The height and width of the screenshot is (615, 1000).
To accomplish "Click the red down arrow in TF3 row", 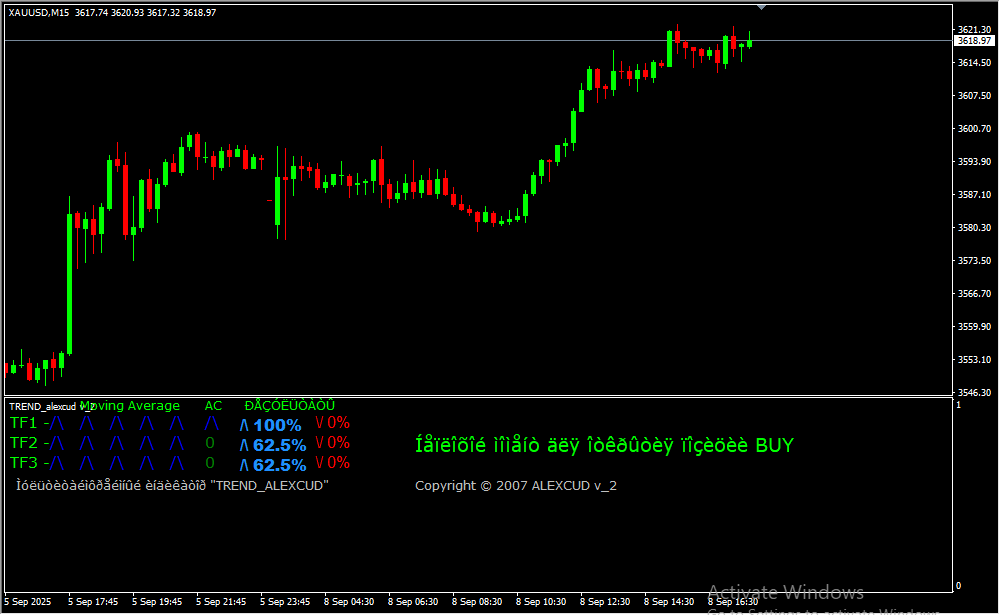I will coord(319,463).
